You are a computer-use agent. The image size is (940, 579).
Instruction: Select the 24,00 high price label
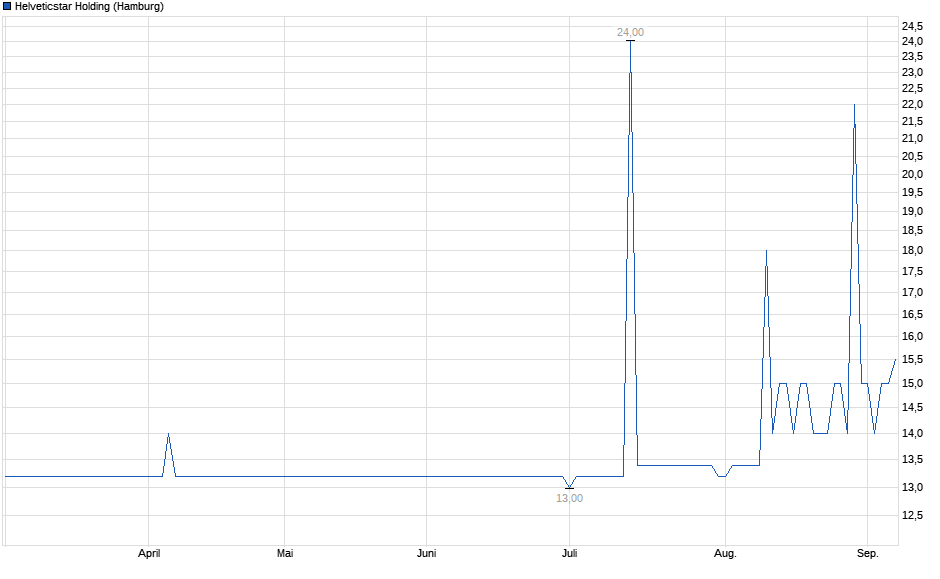pyautogui.click(x=631, y=32)
